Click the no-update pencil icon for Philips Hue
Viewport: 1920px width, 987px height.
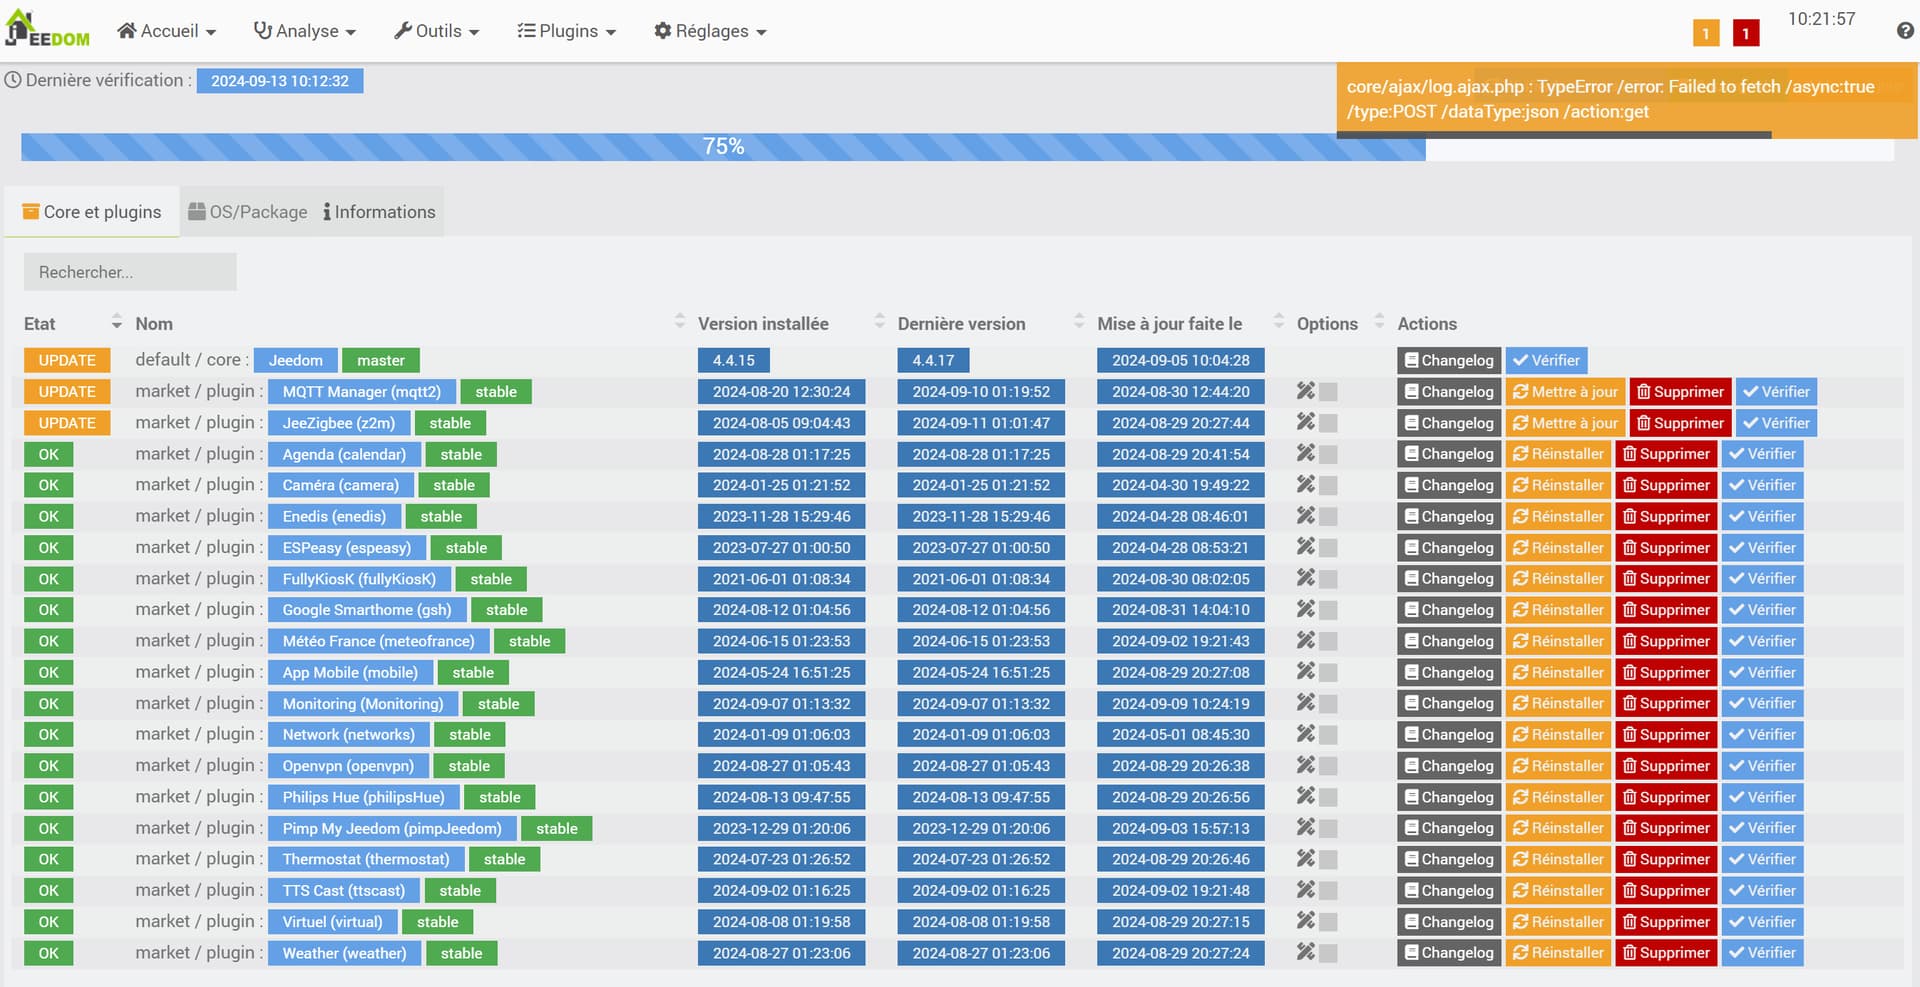click(1305, 796)
